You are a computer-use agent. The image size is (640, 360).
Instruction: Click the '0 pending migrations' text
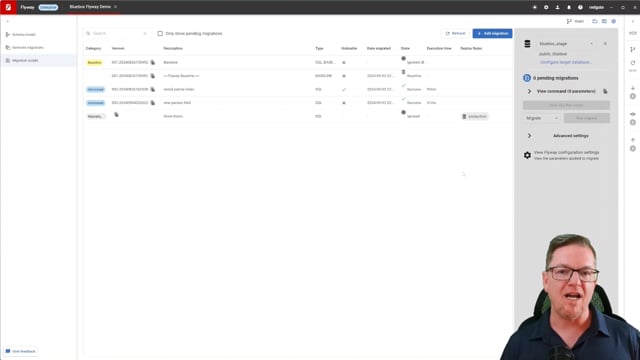(x=556, y=78)
